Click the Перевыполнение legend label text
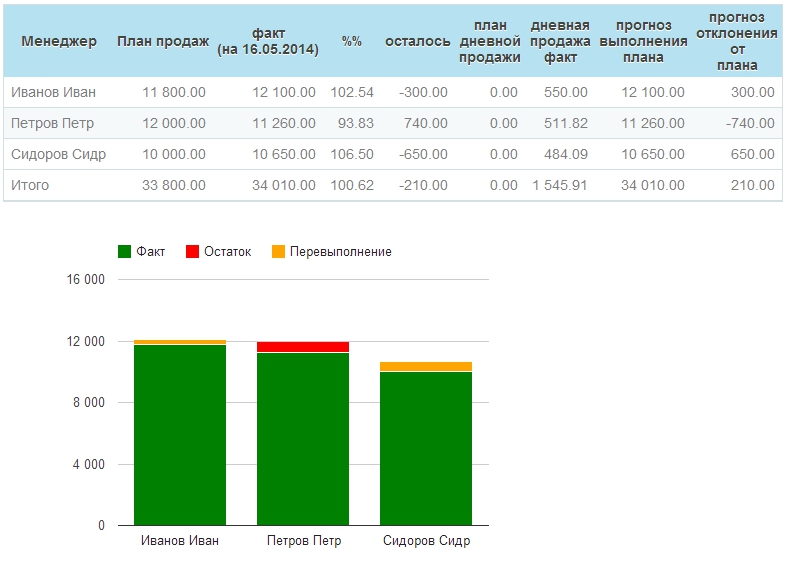Viewport: 787px width, 561px height. click(x=341, y=252)
